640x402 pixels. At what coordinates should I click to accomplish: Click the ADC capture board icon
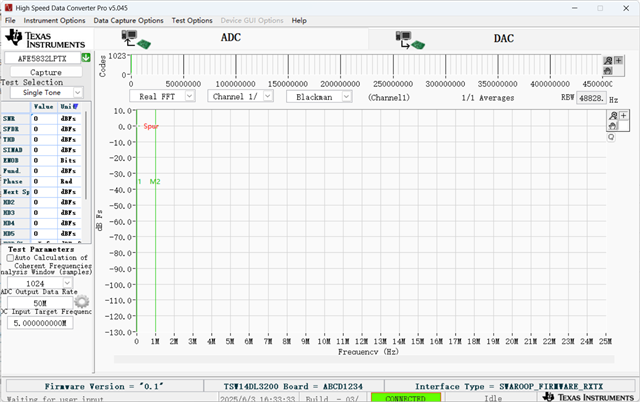pyautogui.click(x=136, y=40)
